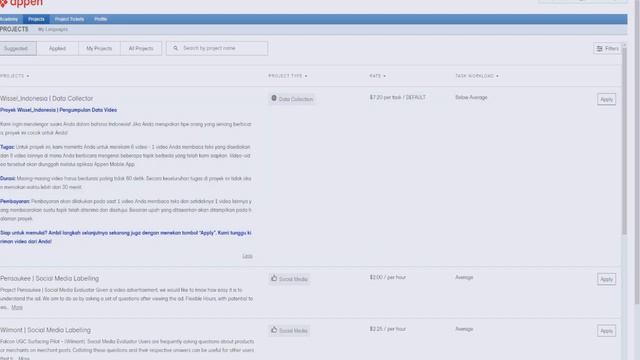
Task: Switch to the Applied tab
Action: (x=57, y=48)
